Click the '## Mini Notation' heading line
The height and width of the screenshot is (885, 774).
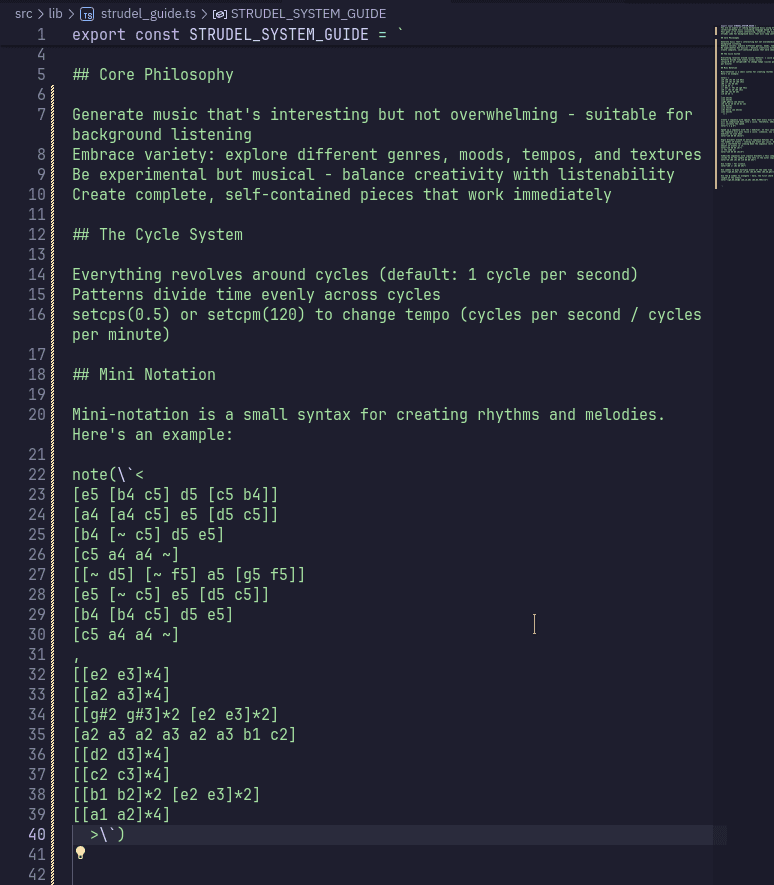click(x=144, y=374)
